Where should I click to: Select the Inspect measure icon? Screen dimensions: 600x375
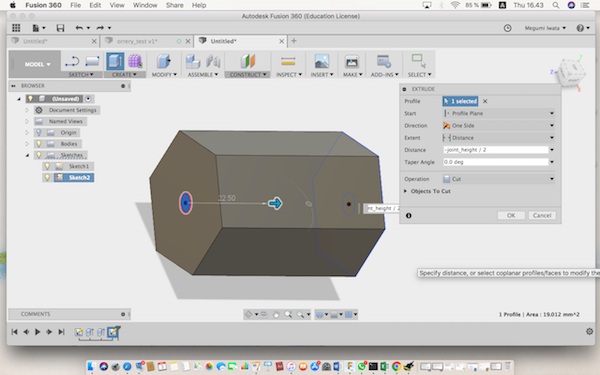[x=288, y=61]
